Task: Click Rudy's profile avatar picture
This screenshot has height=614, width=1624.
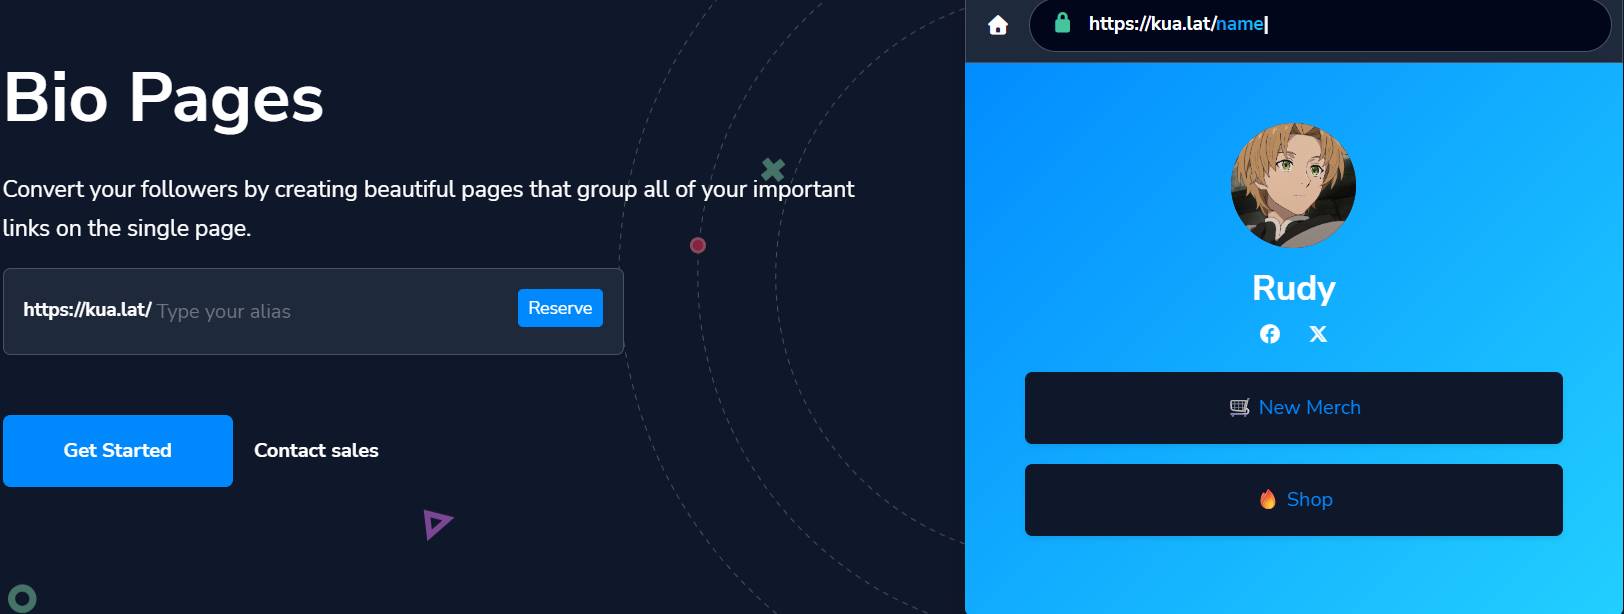Action: click(1293, 186)
